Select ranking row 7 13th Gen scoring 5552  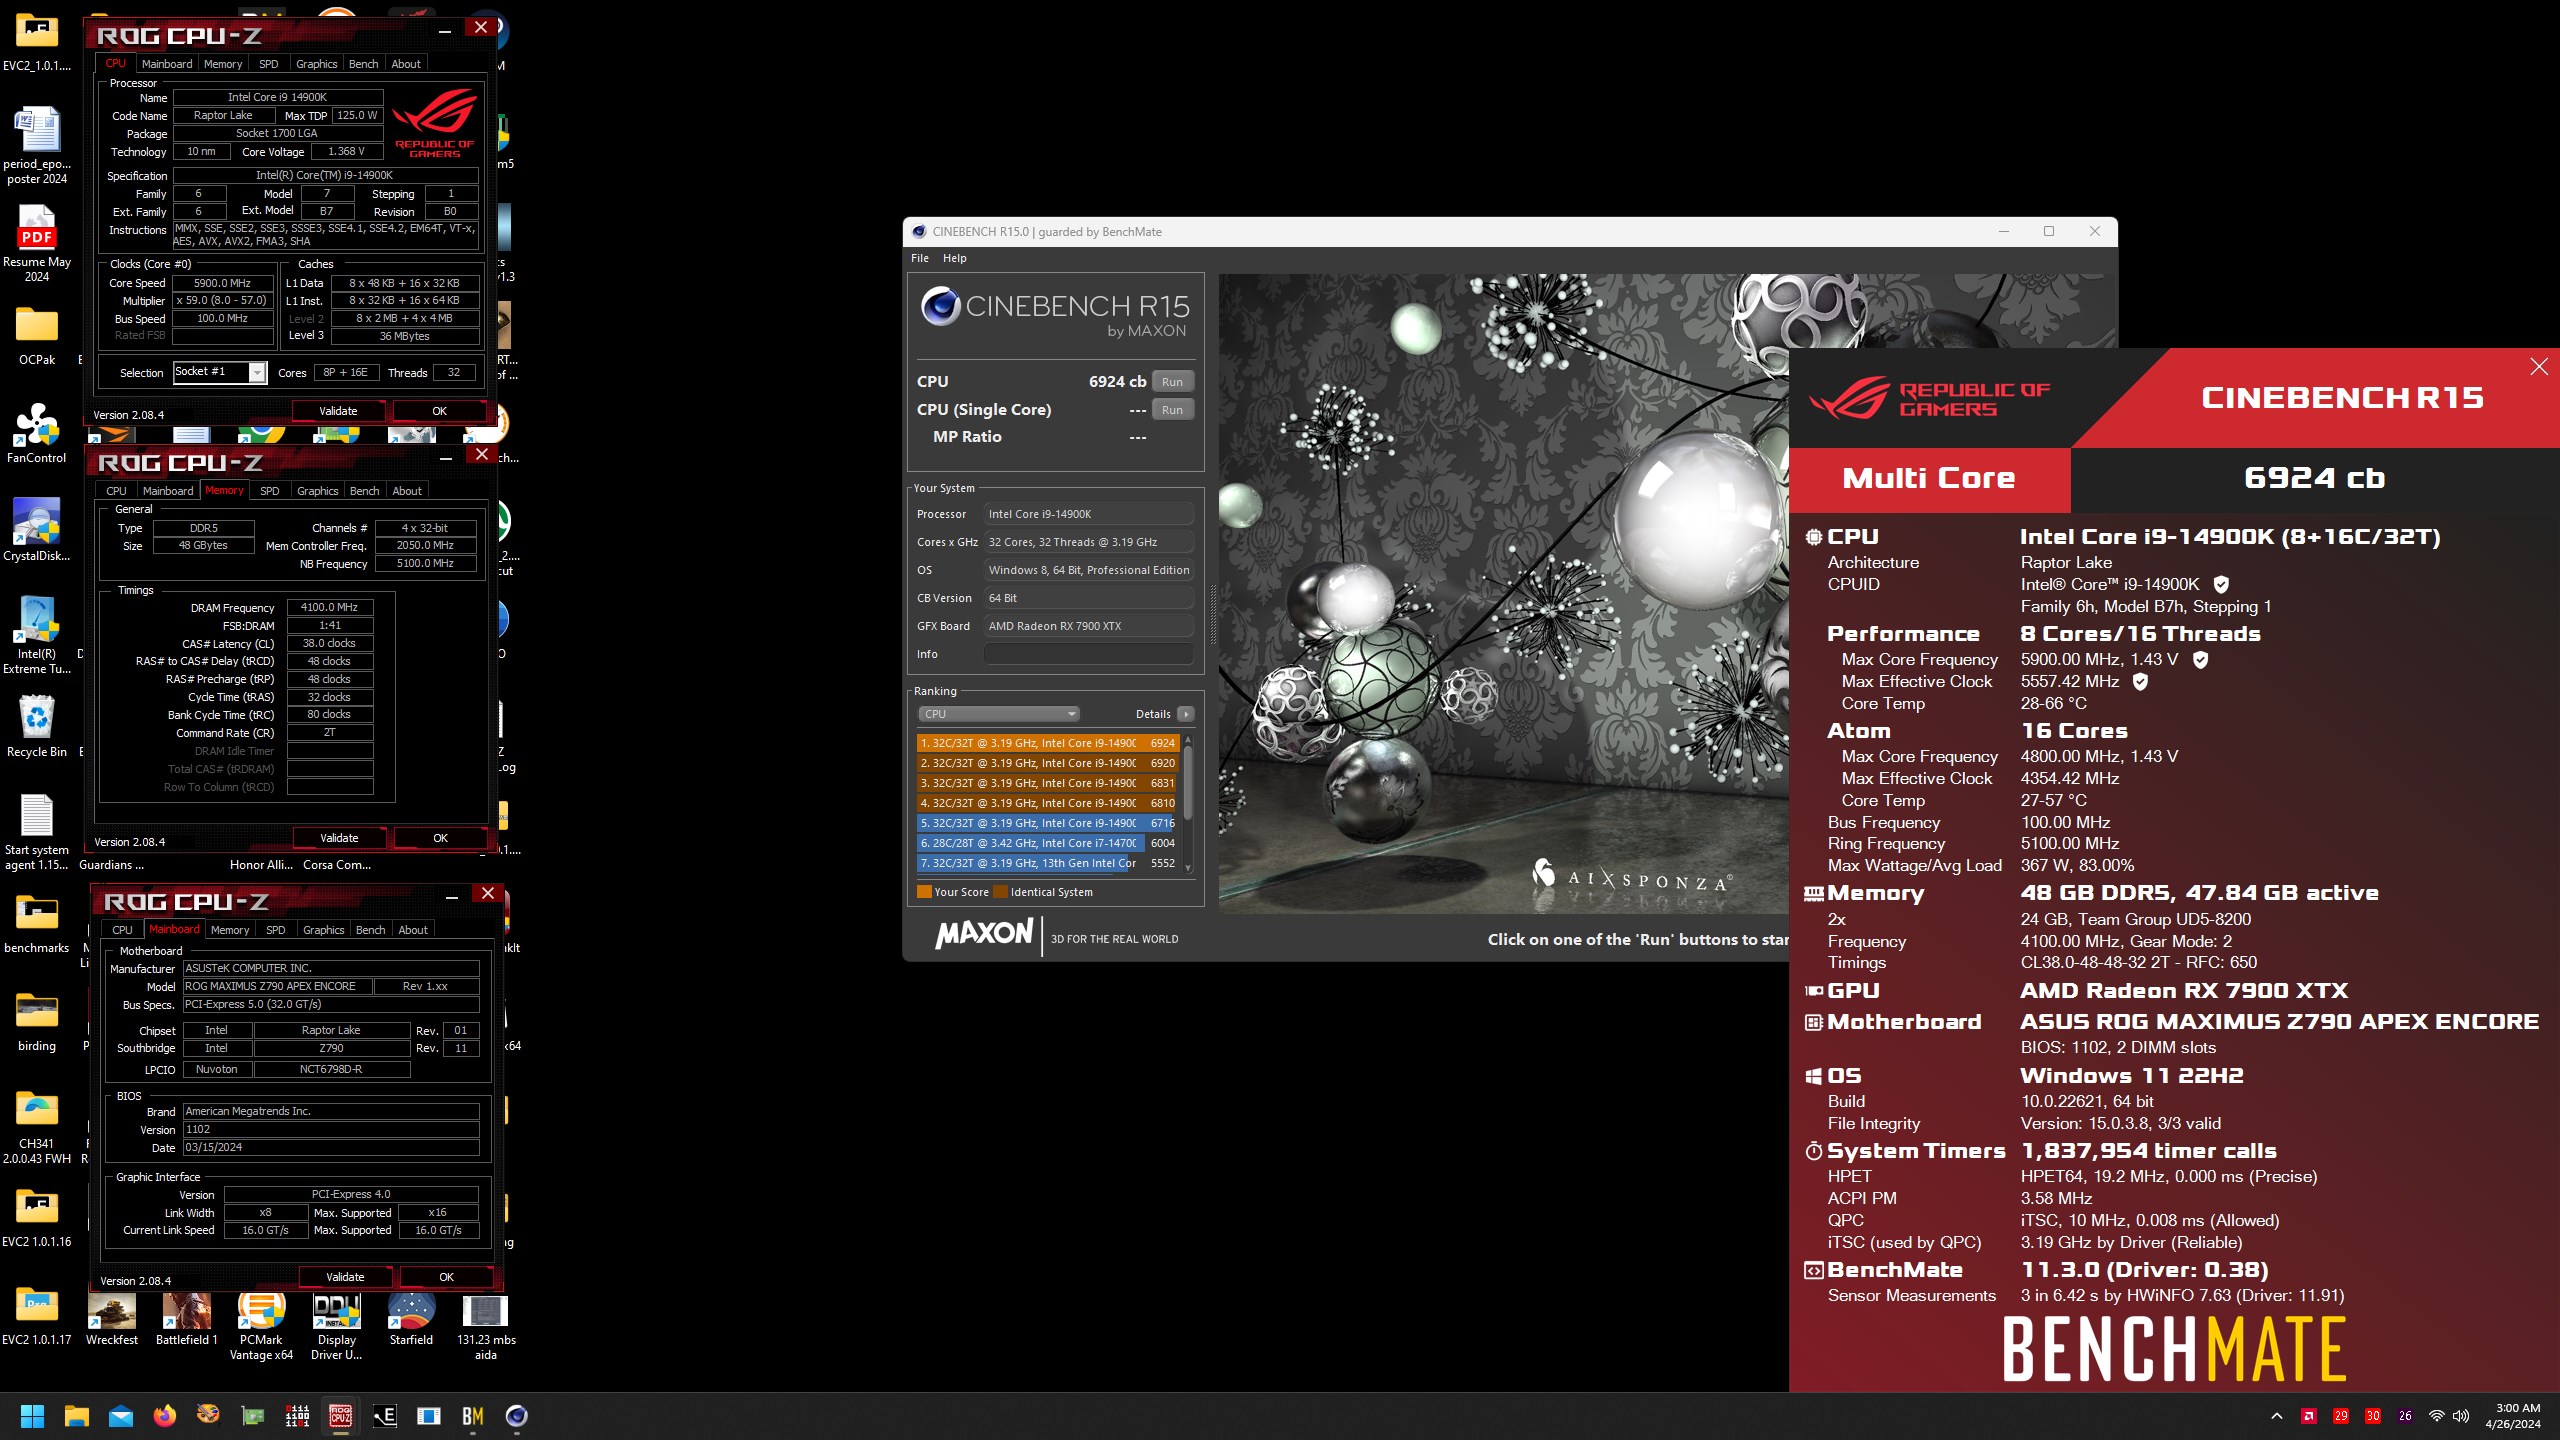(1047, 863)
